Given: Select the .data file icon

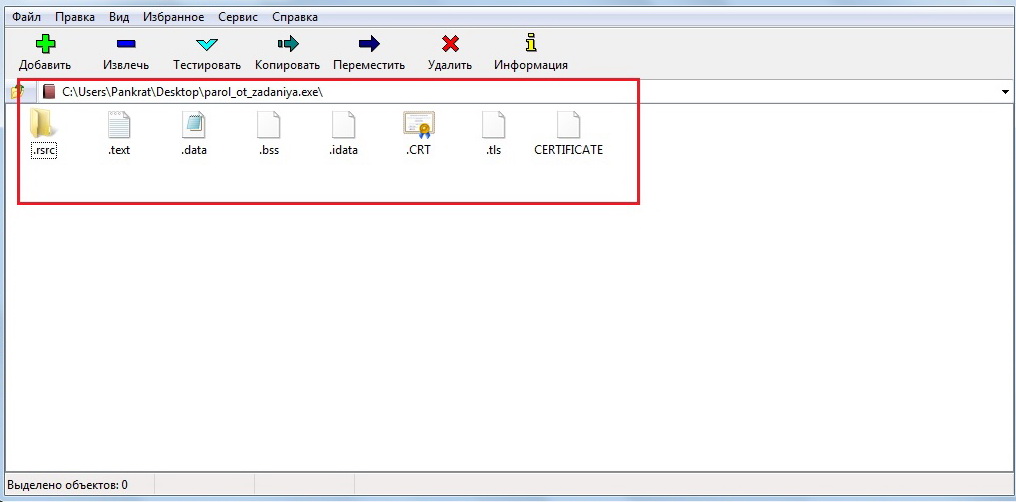Looking at the screenshot, I should 194,124.
